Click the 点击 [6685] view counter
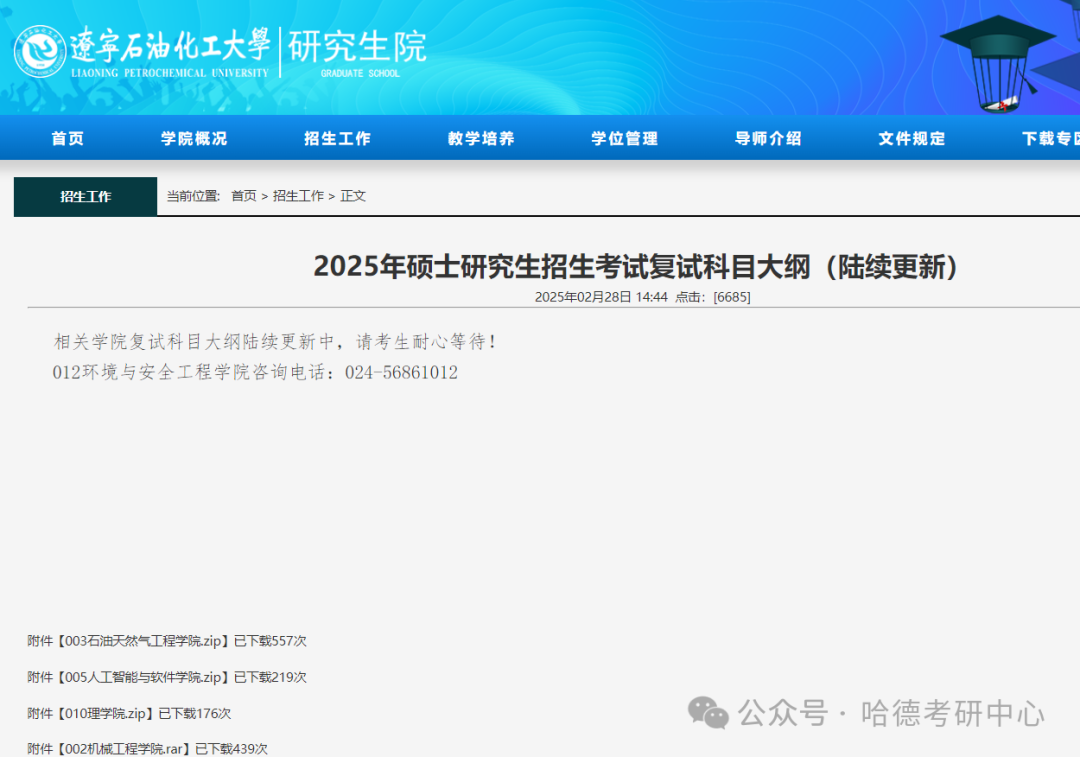Screen dimensions: 1080x757 (x=713, y=297)
